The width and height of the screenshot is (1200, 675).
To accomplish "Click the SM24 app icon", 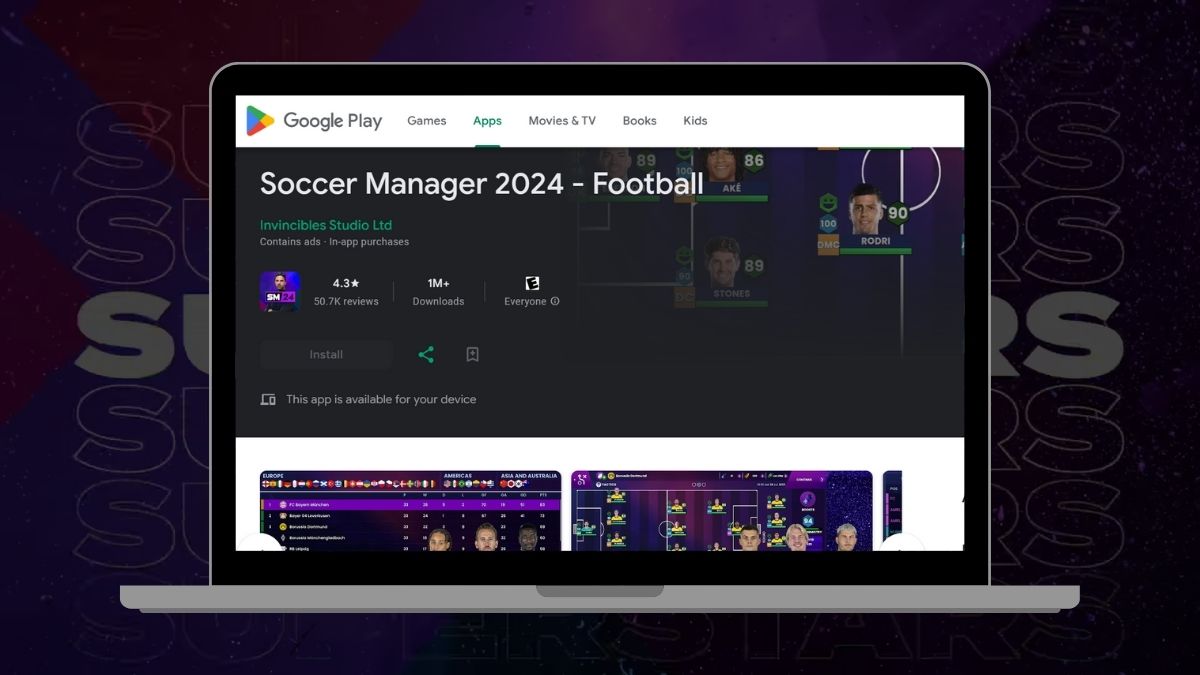I will (x=280, y=292).
